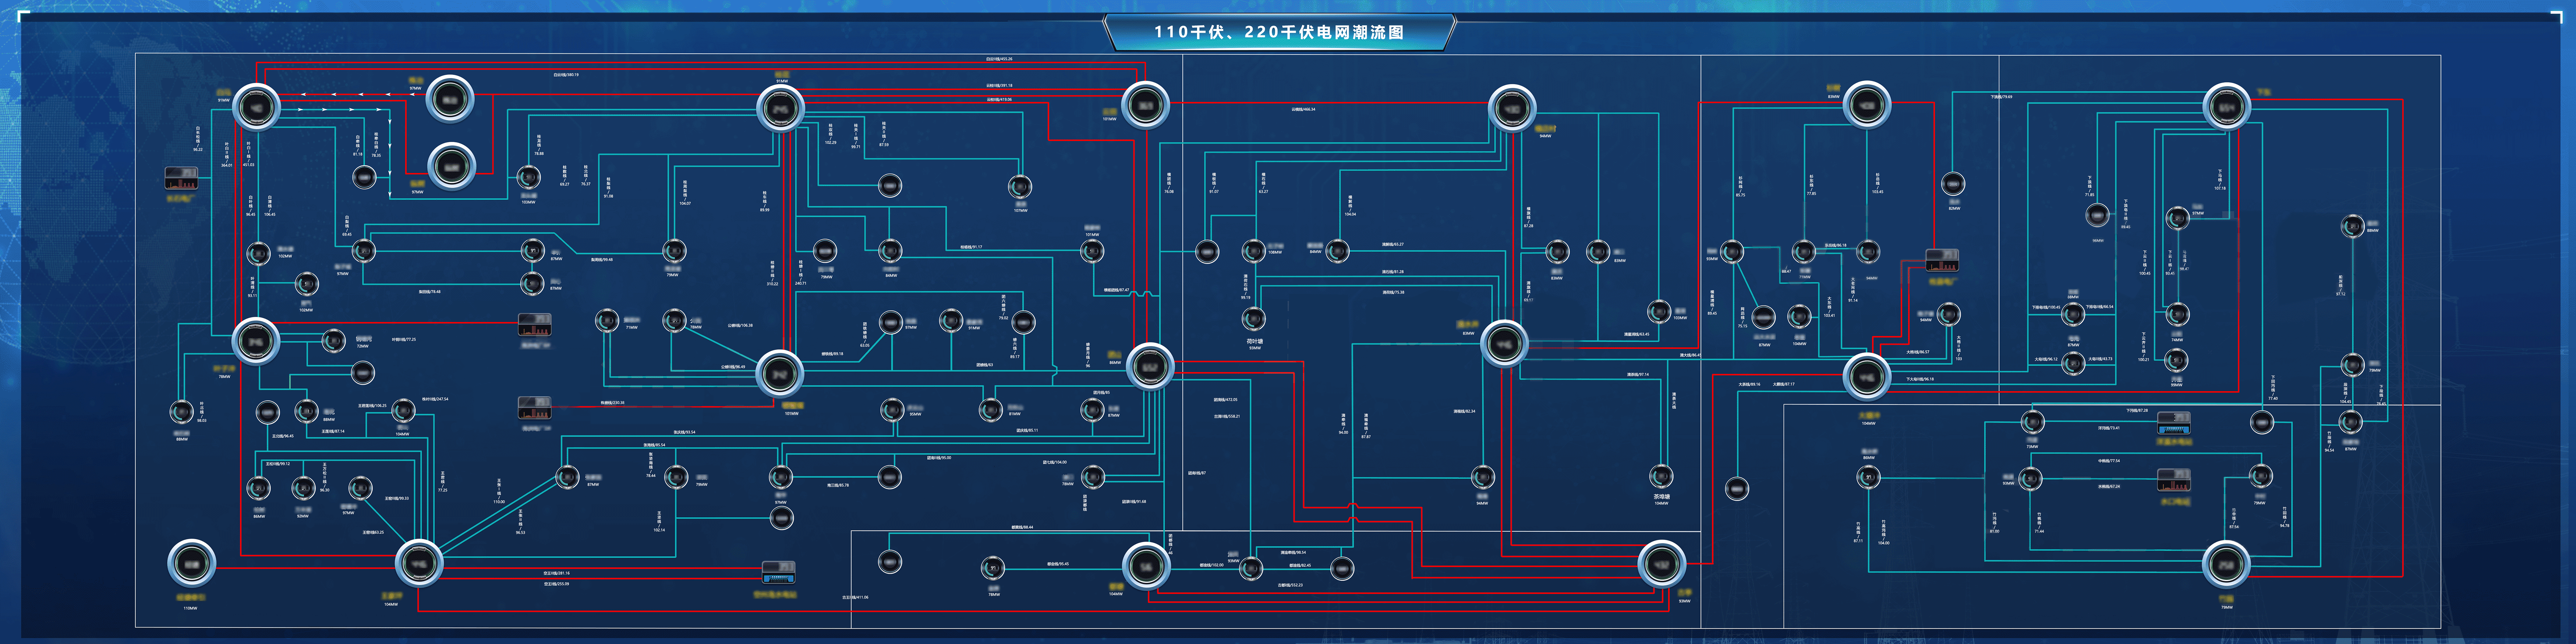Click line label 梨田线/78.48

point(429,292)
